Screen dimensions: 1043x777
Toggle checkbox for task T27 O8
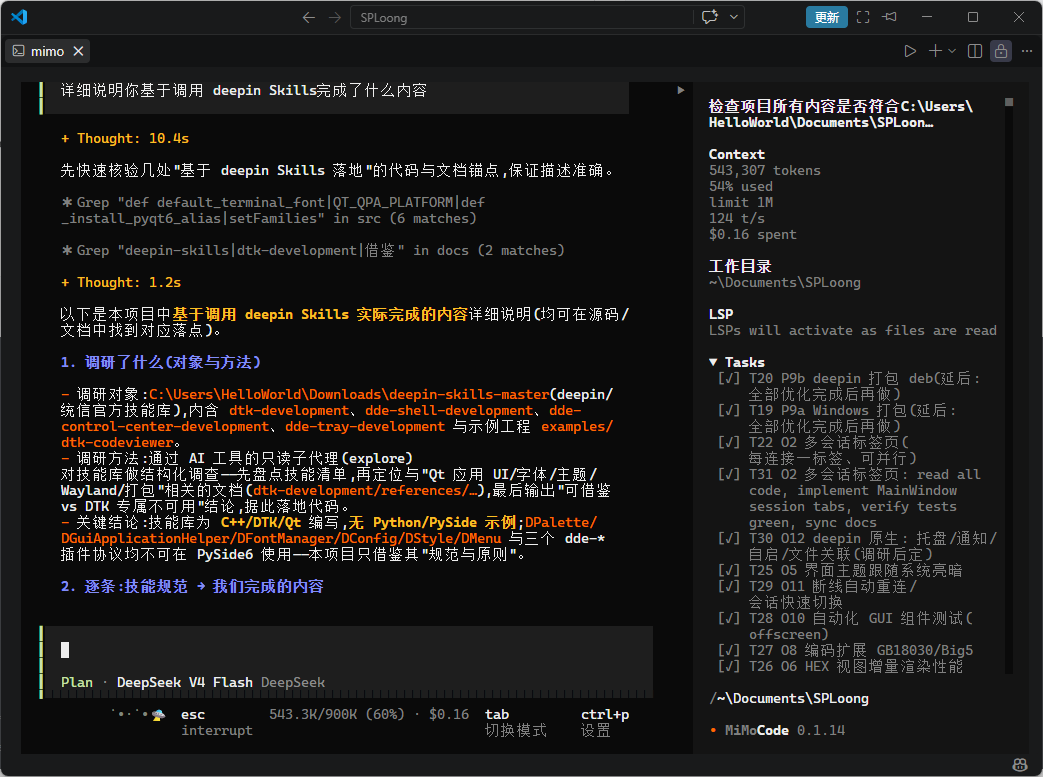[x=728, y=650]
